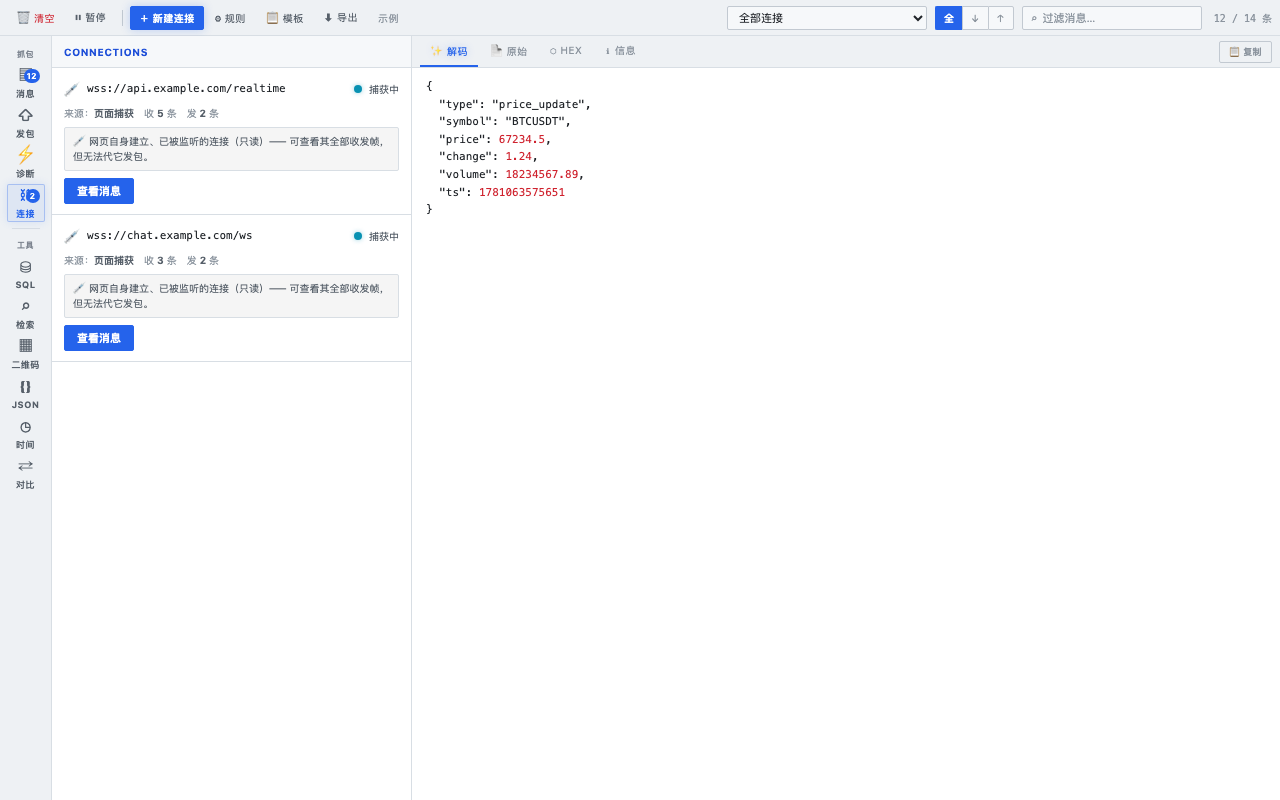Click the ts value 1781063575651
Image resolution: width=1280 pixels, height=800 pixels.
coord(522,192)
